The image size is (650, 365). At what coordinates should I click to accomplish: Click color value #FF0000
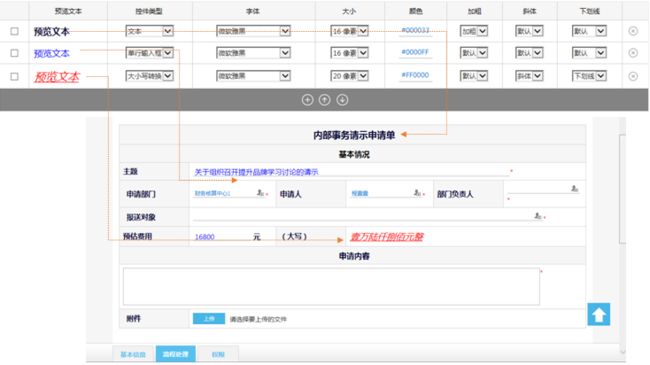(x=415, y=75)
